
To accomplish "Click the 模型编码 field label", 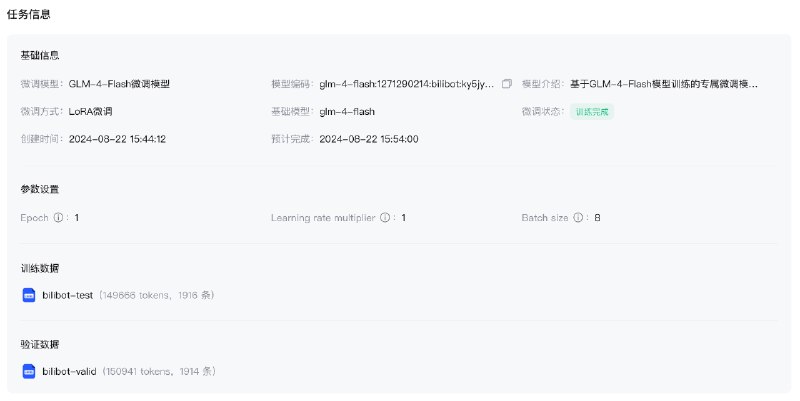I will pos(293,84).
